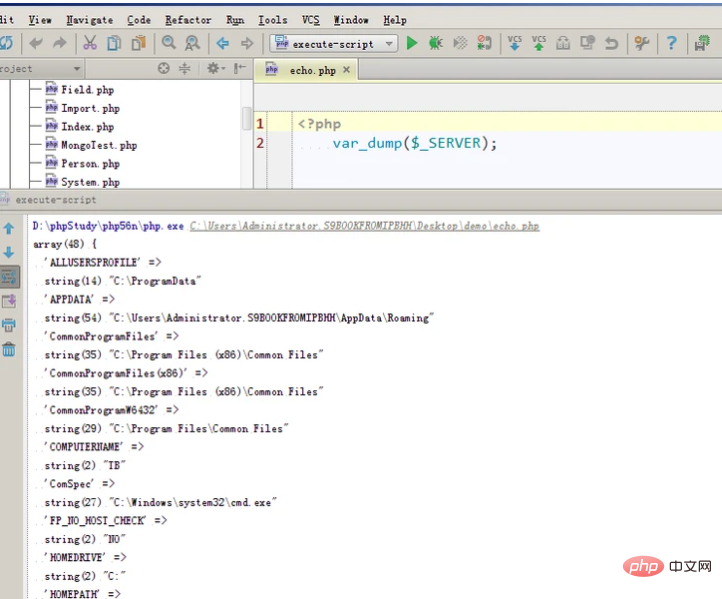
Task: Start debugging with the bug icon
Action: point(435,43)
